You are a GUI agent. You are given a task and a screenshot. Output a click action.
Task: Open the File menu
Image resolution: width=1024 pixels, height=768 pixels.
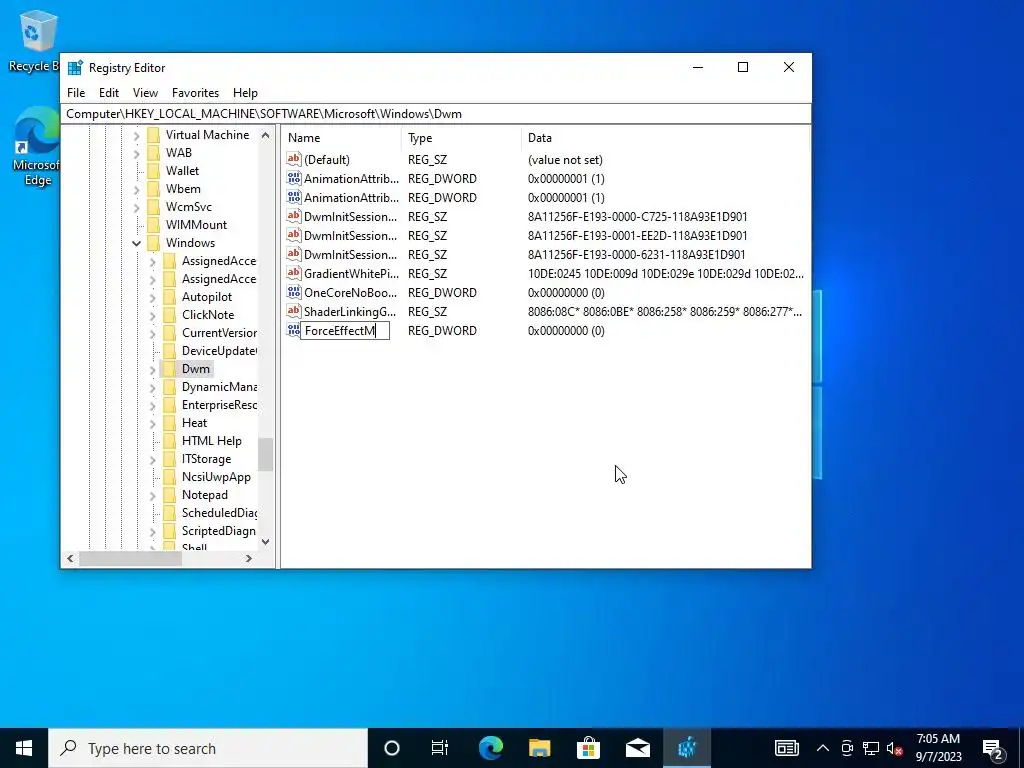tap(76, 93)
